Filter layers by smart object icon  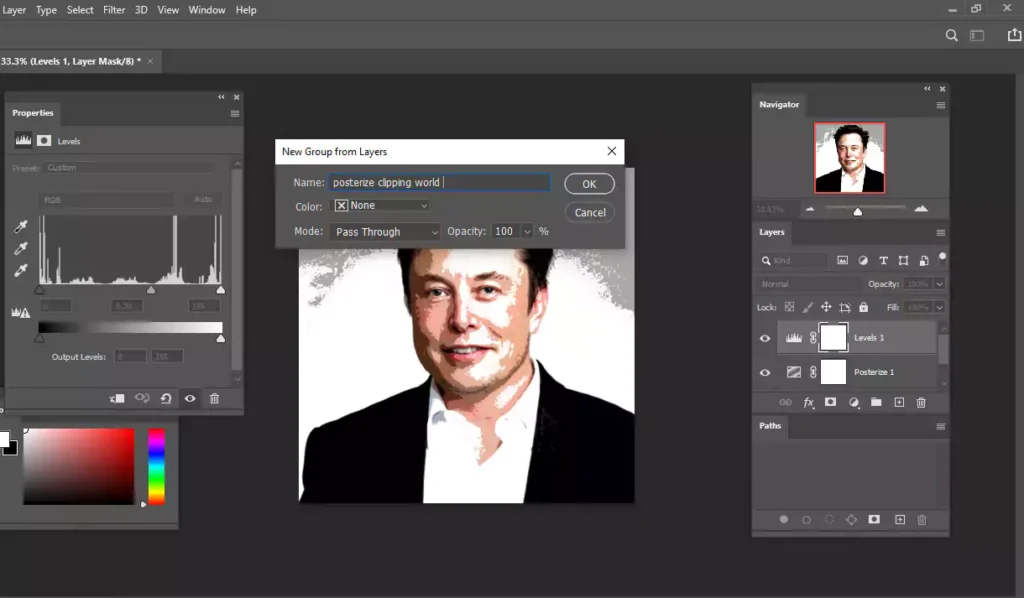click(x=923, y=260)
